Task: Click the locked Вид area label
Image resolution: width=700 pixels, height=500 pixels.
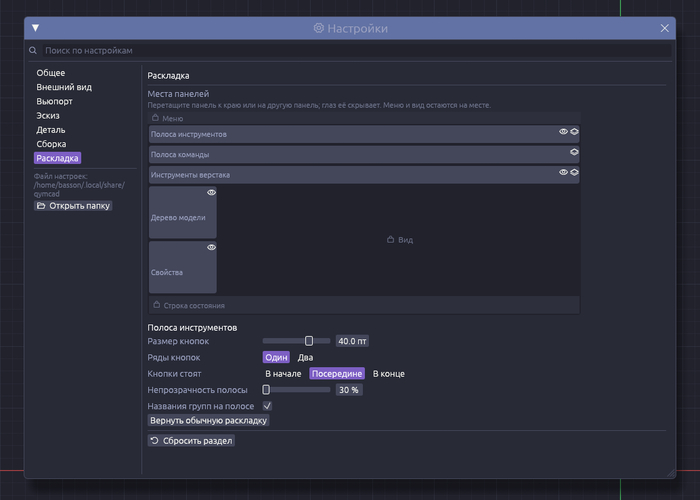Action: click(400, 240)
